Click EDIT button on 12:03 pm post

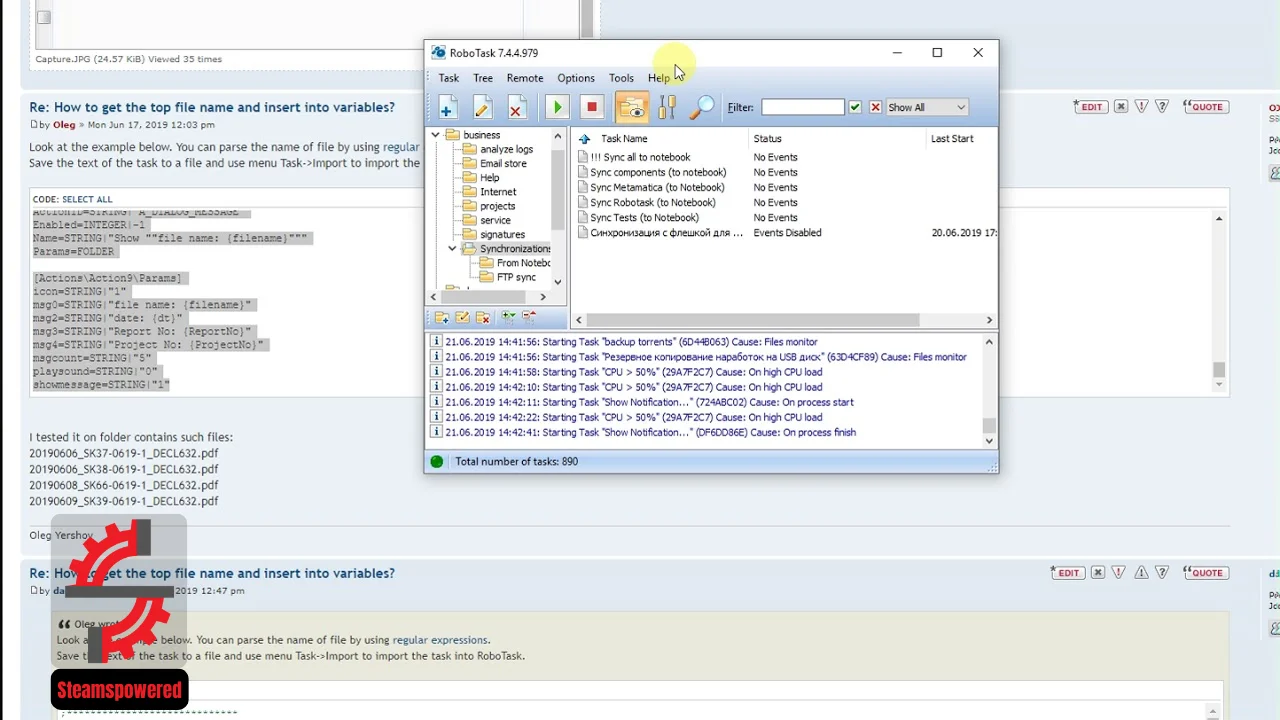[x=1089, y=106]
